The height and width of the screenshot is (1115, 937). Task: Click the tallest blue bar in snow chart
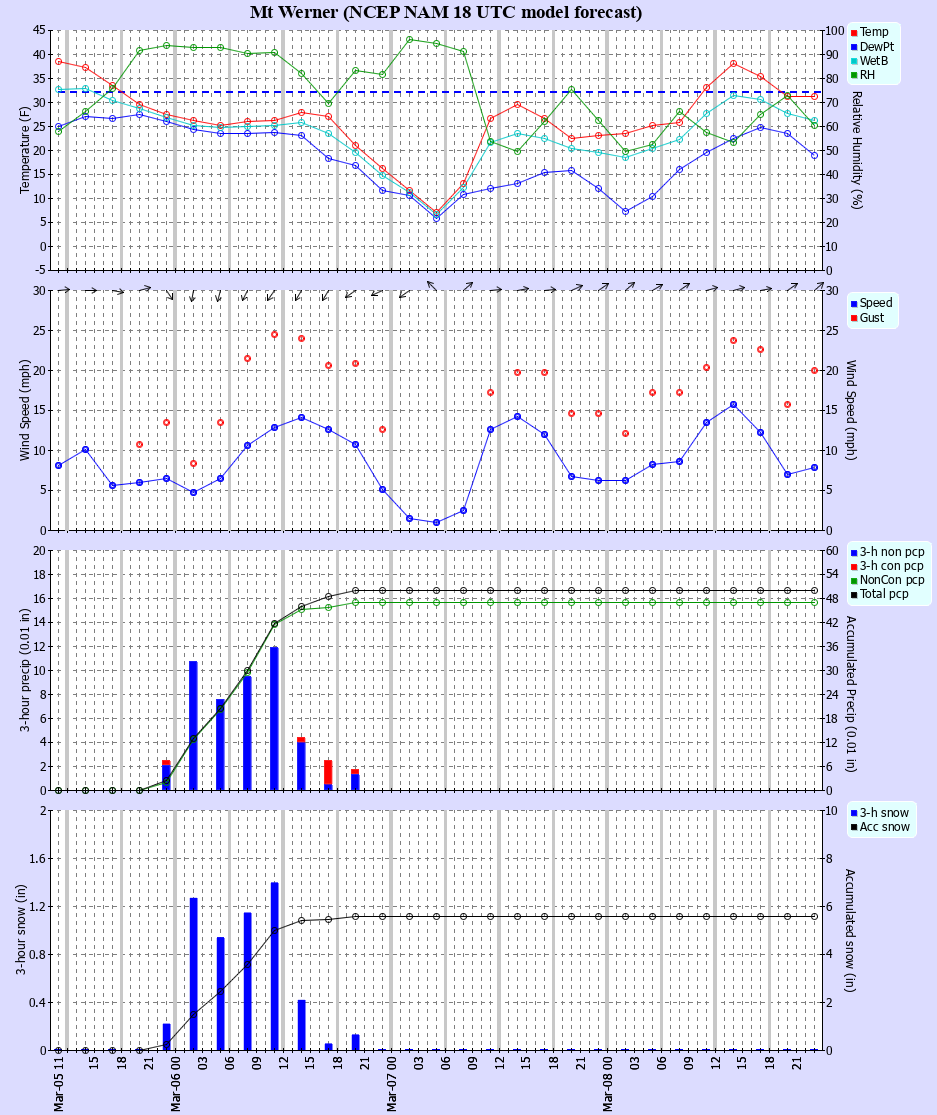[x=274, y=966]
